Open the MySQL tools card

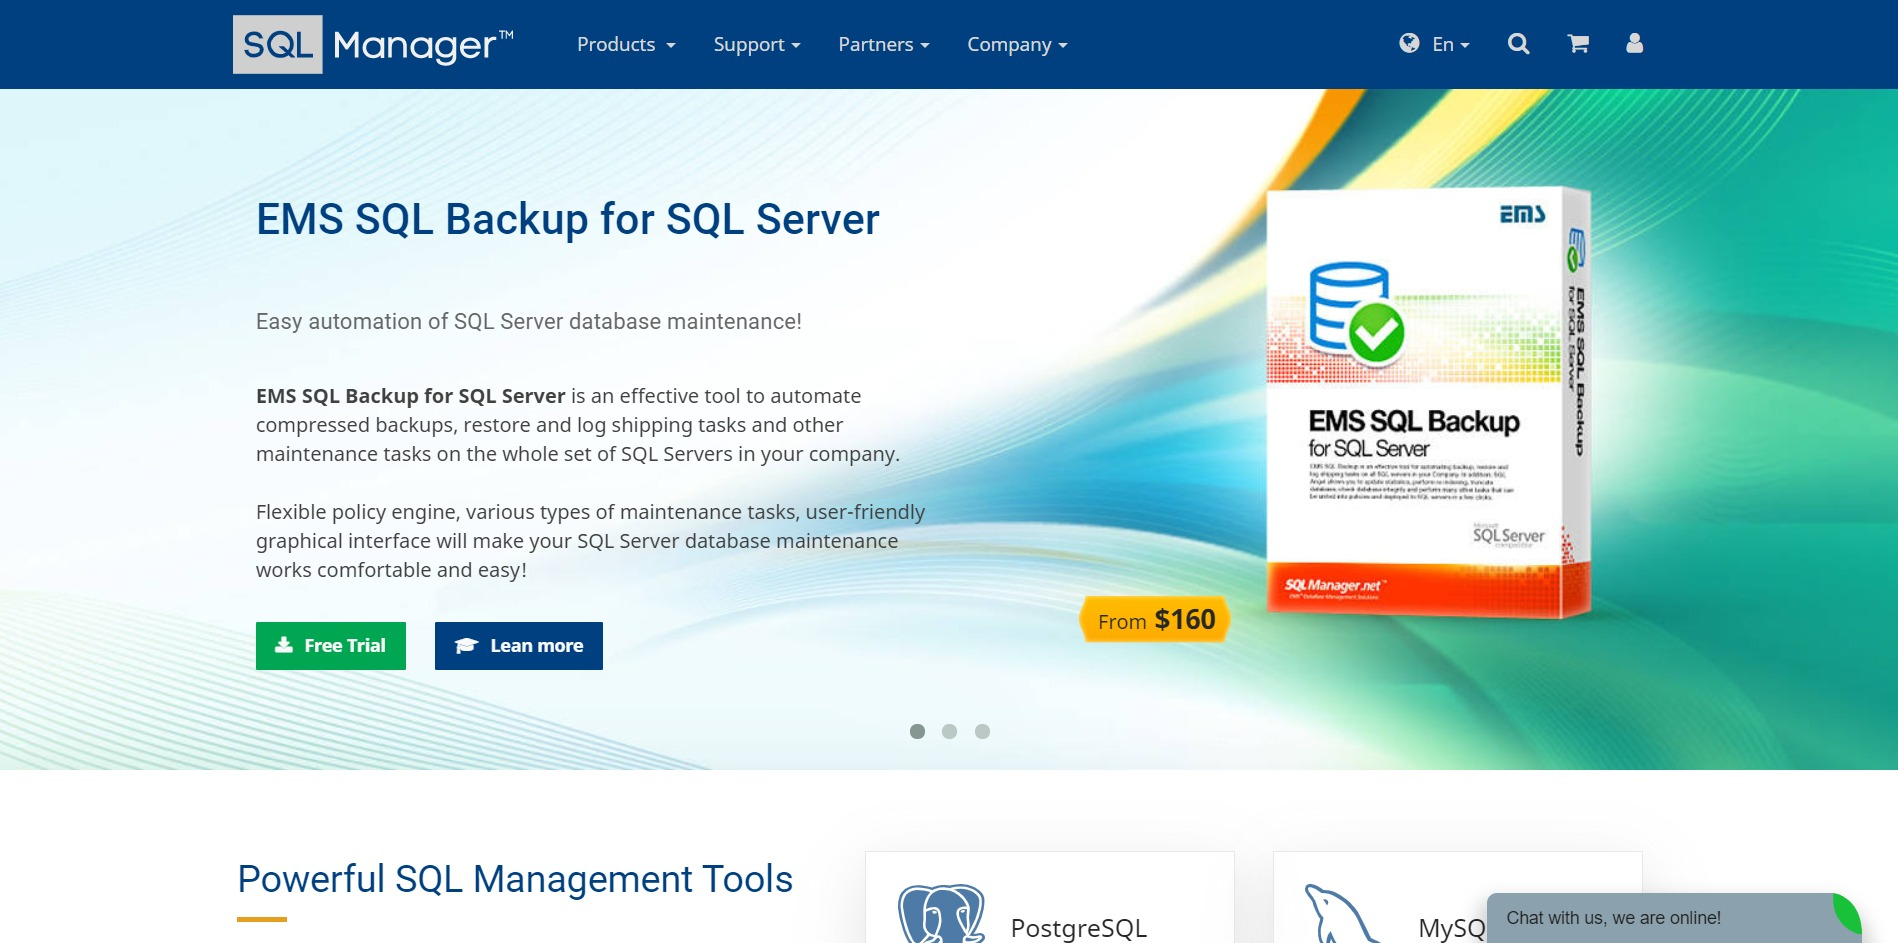[x=1457, y=897]
